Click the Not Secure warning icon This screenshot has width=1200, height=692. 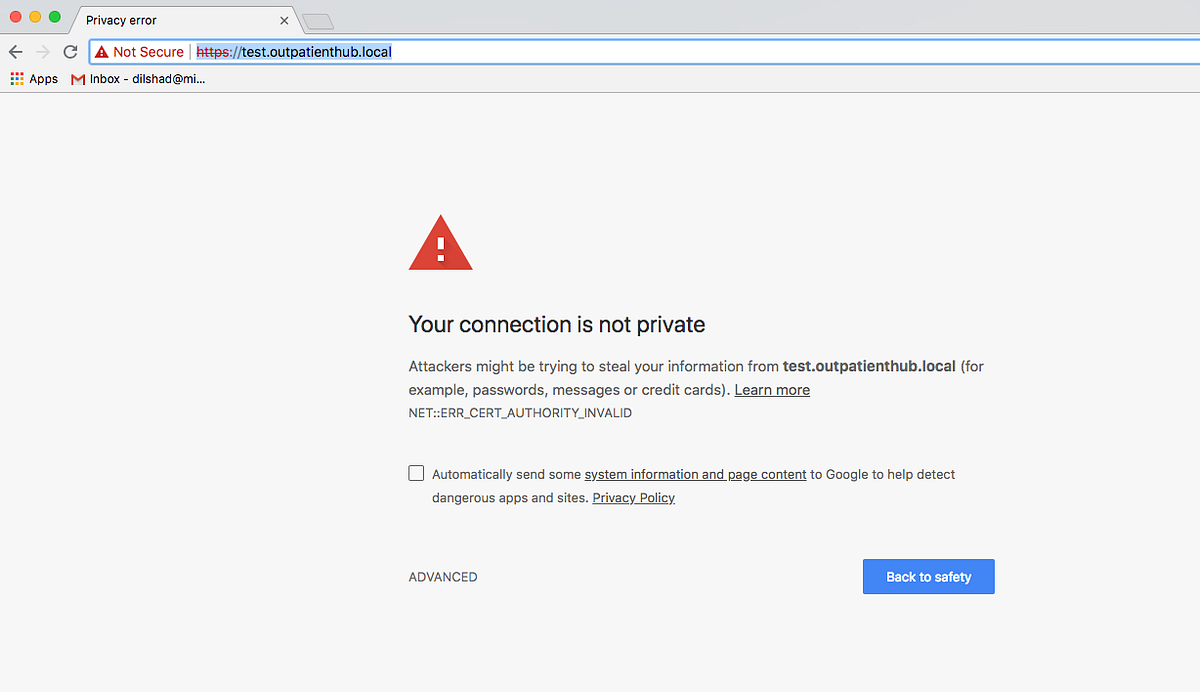point(101,51)
